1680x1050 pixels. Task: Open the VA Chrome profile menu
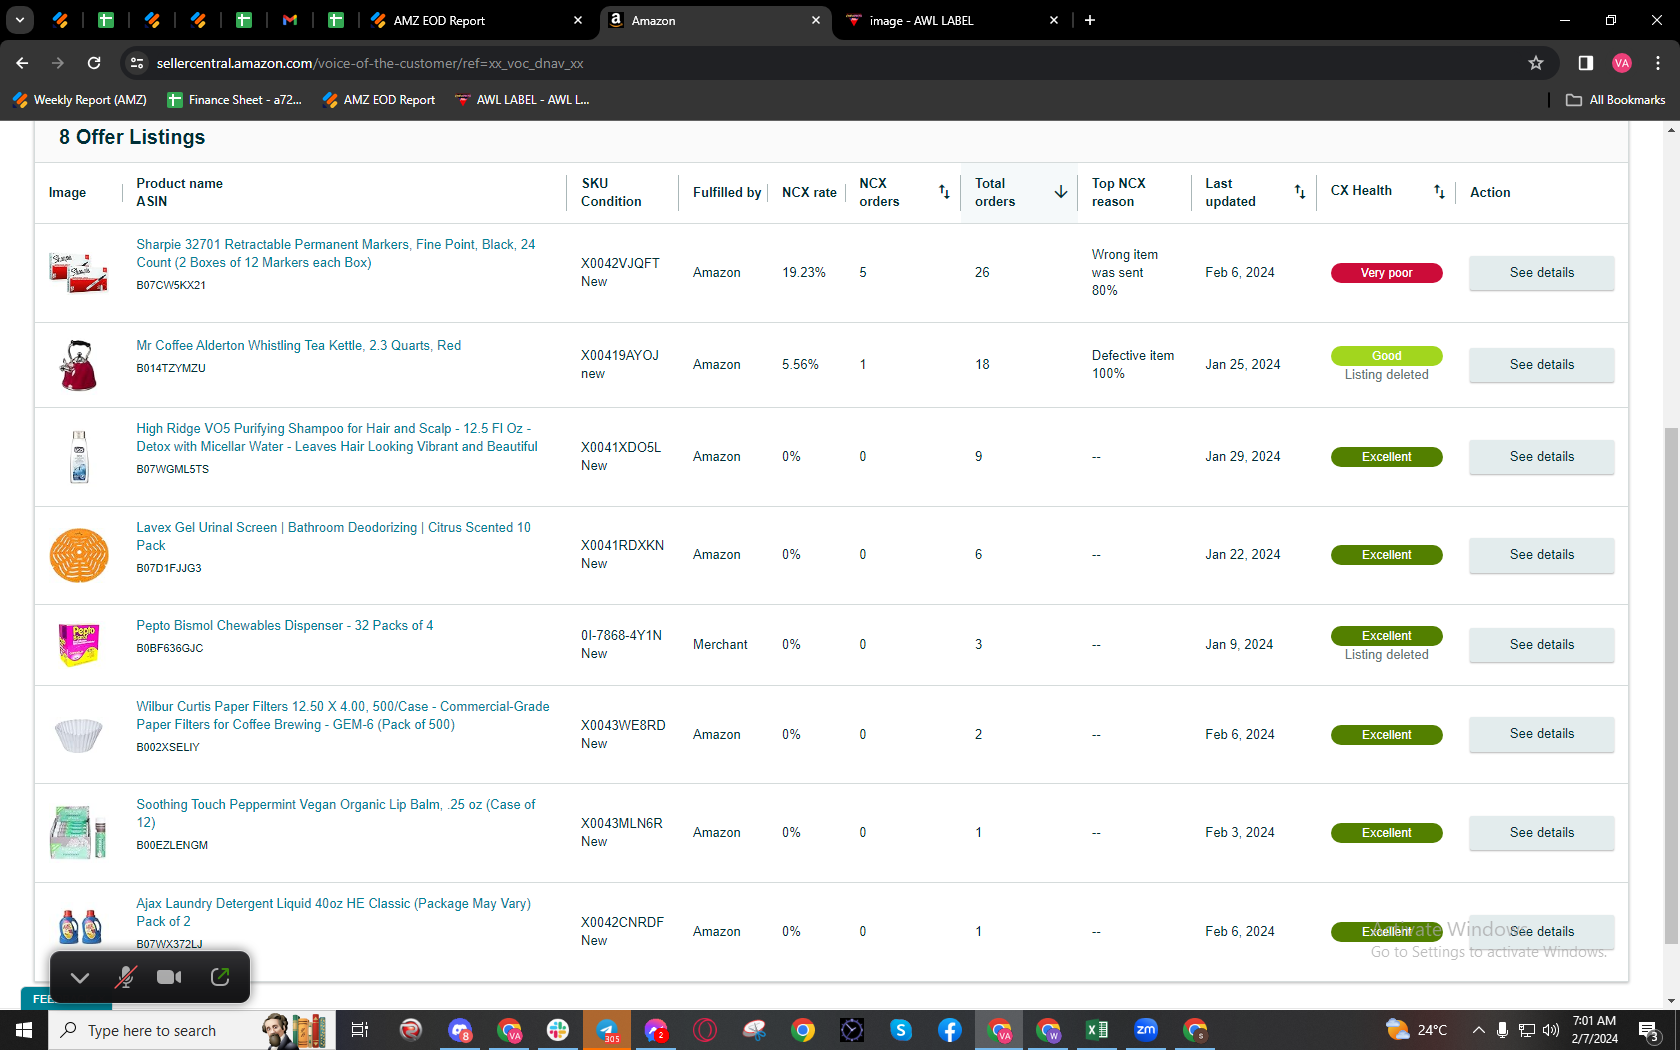[1622, 63]
